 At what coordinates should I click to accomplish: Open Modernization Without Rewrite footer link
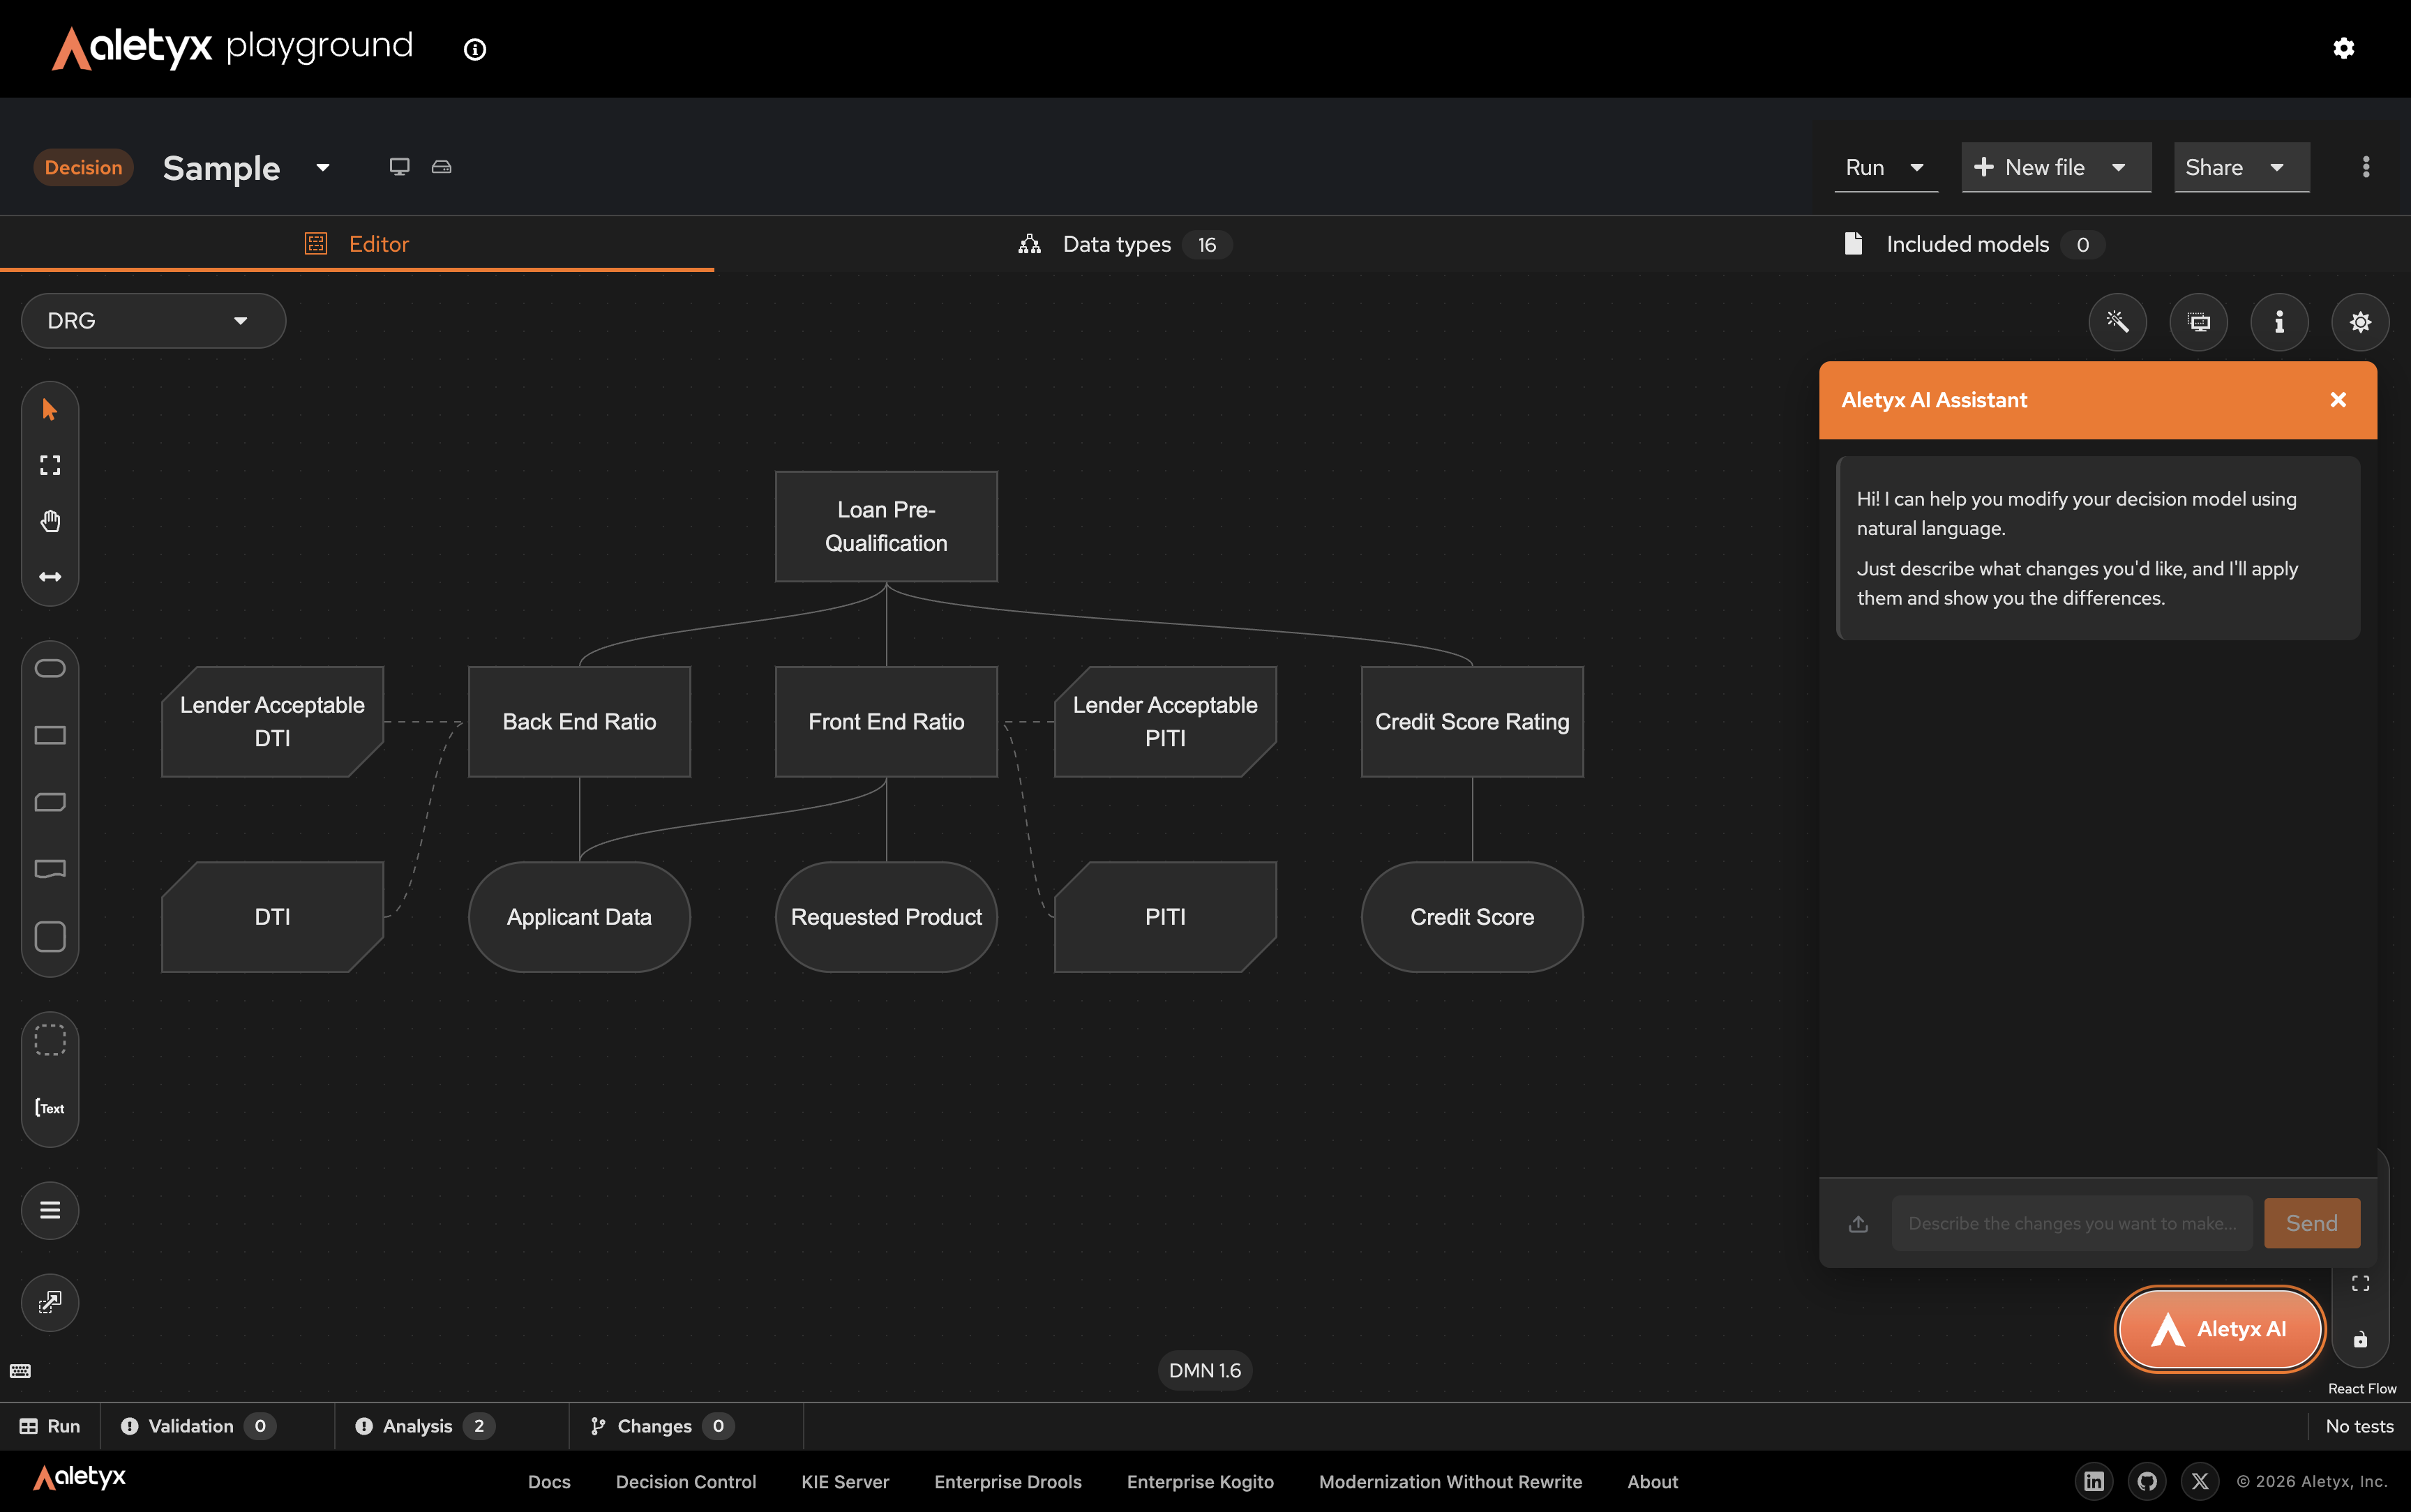tap(1450, 1482)
